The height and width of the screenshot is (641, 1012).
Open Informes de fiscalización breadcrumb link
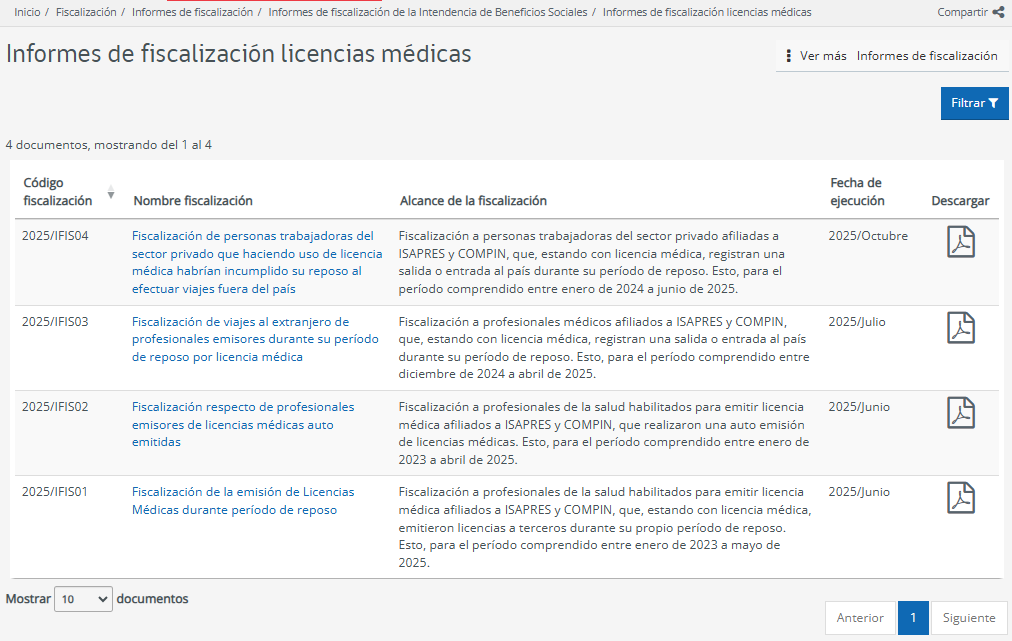pos(192,12)
